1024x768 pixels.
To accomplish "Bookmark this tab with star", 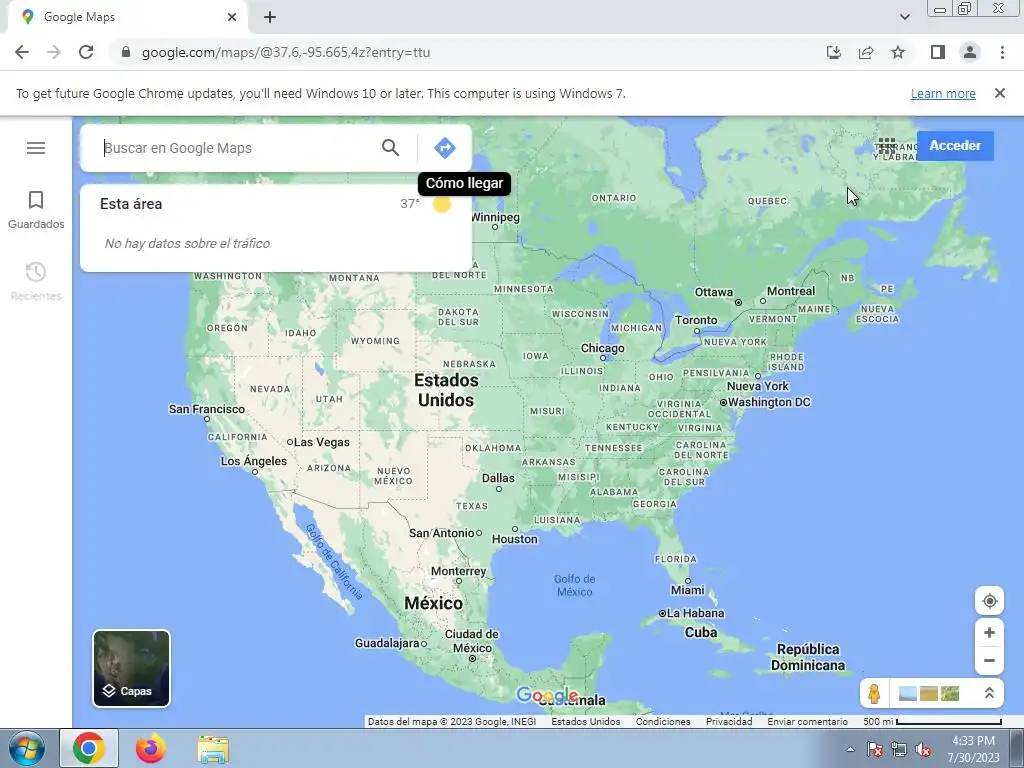I will pyautogui.click(x=898, y=52).
